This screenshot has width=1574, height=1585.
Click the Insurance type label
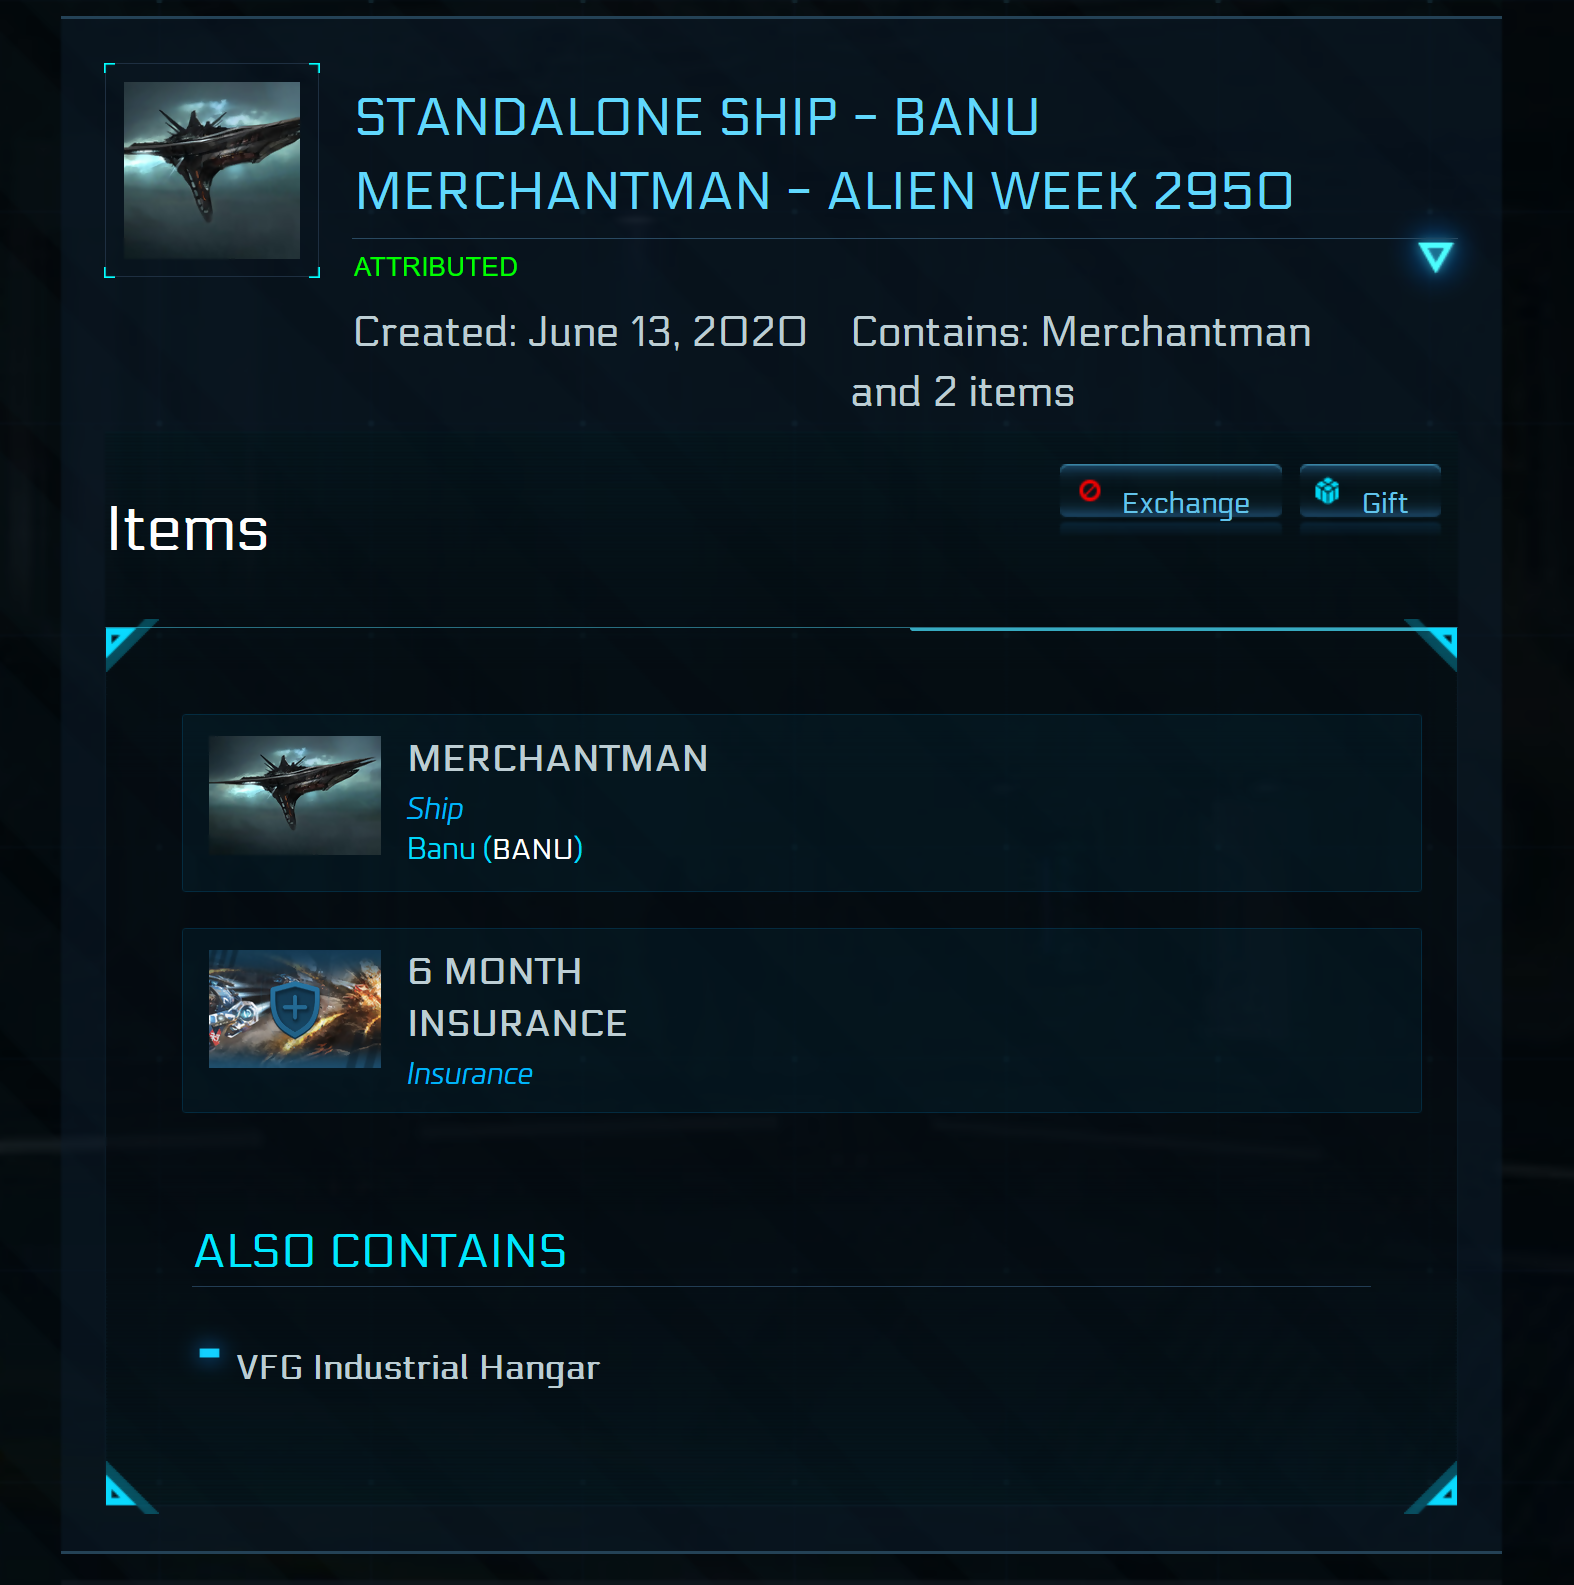[469, 1074]
